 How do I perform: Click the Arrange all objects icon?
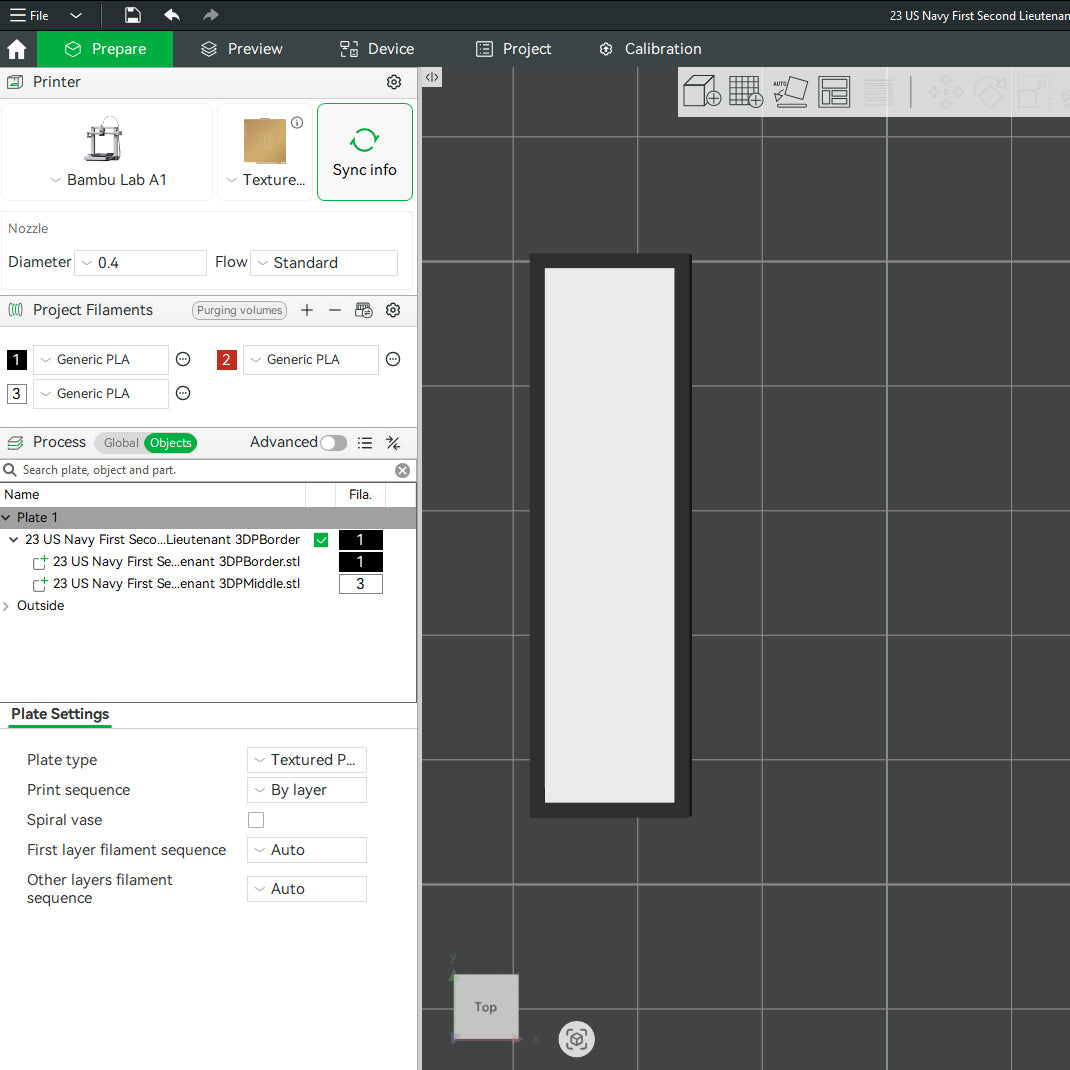834,92
